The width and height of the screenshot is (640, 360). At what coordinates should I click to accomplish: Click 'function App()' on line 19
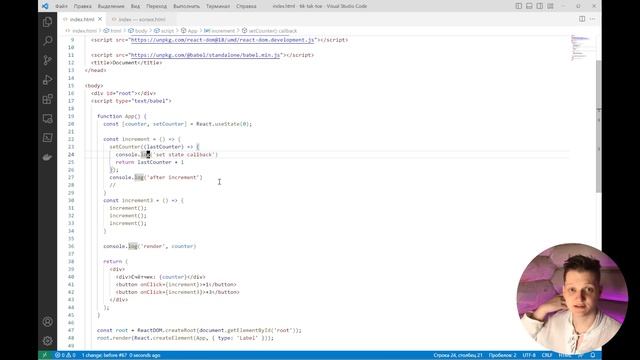[x=118, y=116]
